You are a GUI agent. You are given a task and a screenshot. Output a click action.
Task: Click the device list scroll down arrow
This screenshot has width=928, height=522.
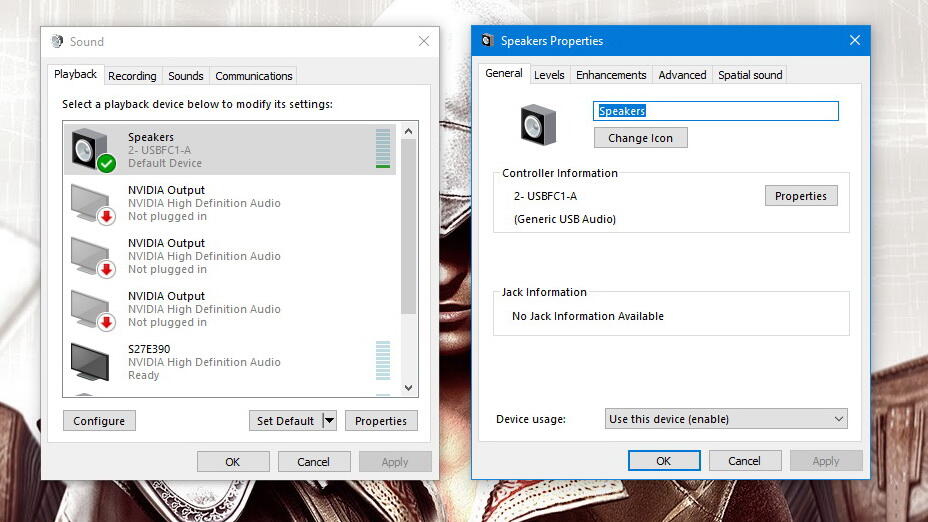pyautogui.click(x=408, y=388)
